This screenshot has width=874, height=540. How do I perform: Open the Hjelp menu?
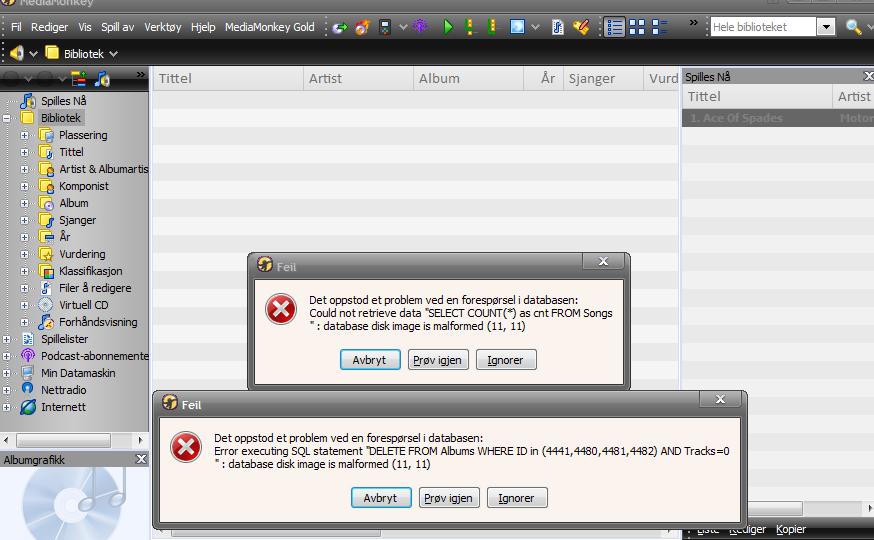click(x=203, y=27)
